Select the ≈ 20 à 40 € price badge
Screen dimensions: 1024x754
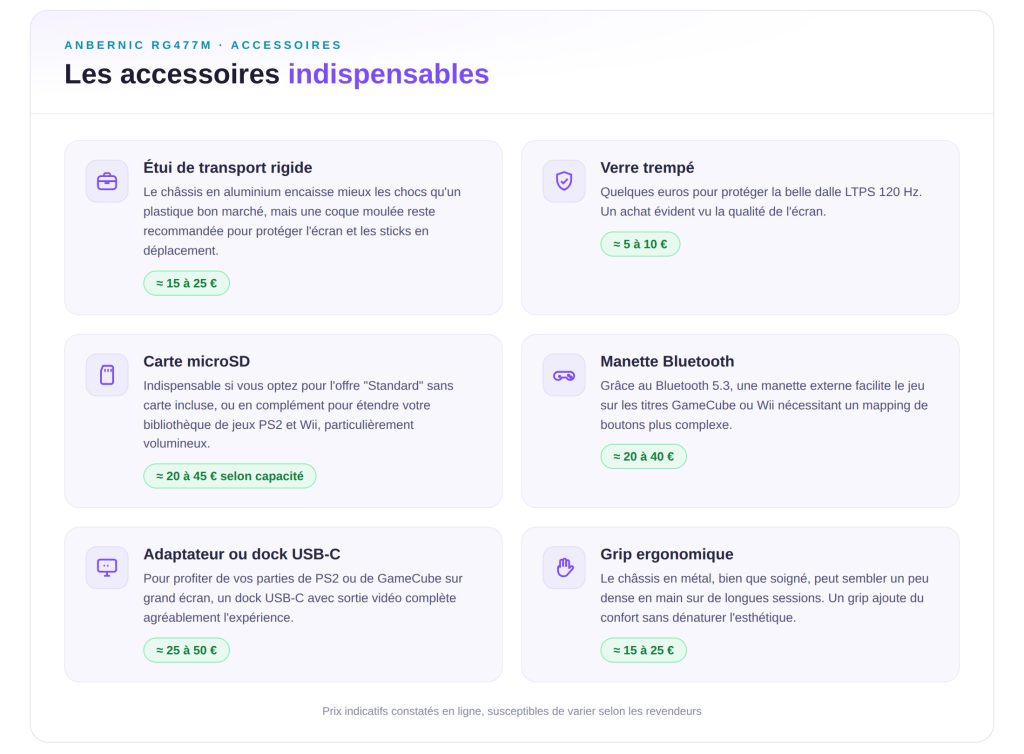(643, 456)
